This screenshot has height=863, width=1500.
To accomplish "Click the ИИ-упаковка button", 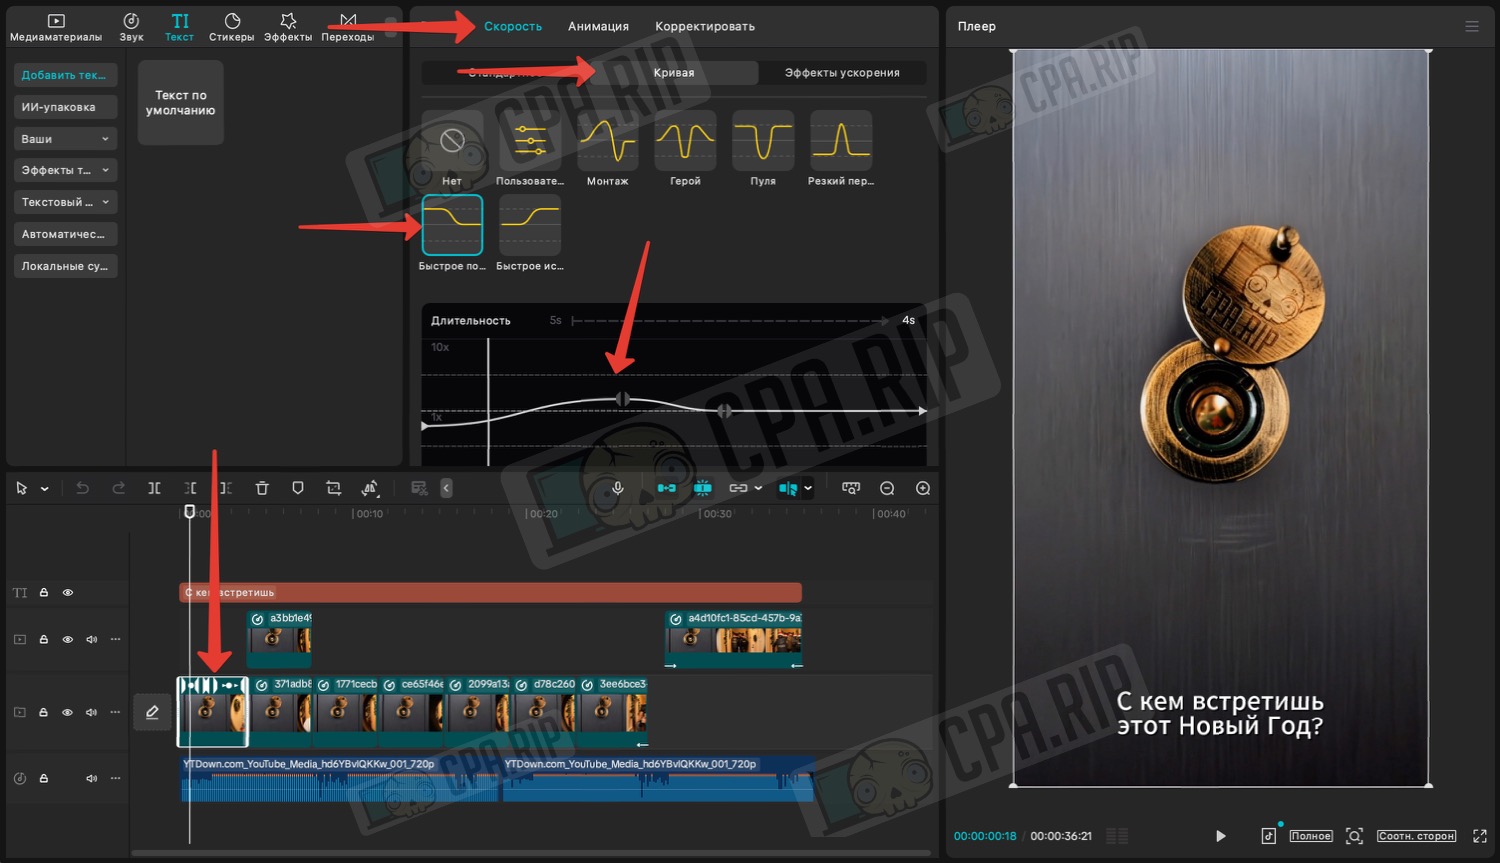I will [66, 107].
